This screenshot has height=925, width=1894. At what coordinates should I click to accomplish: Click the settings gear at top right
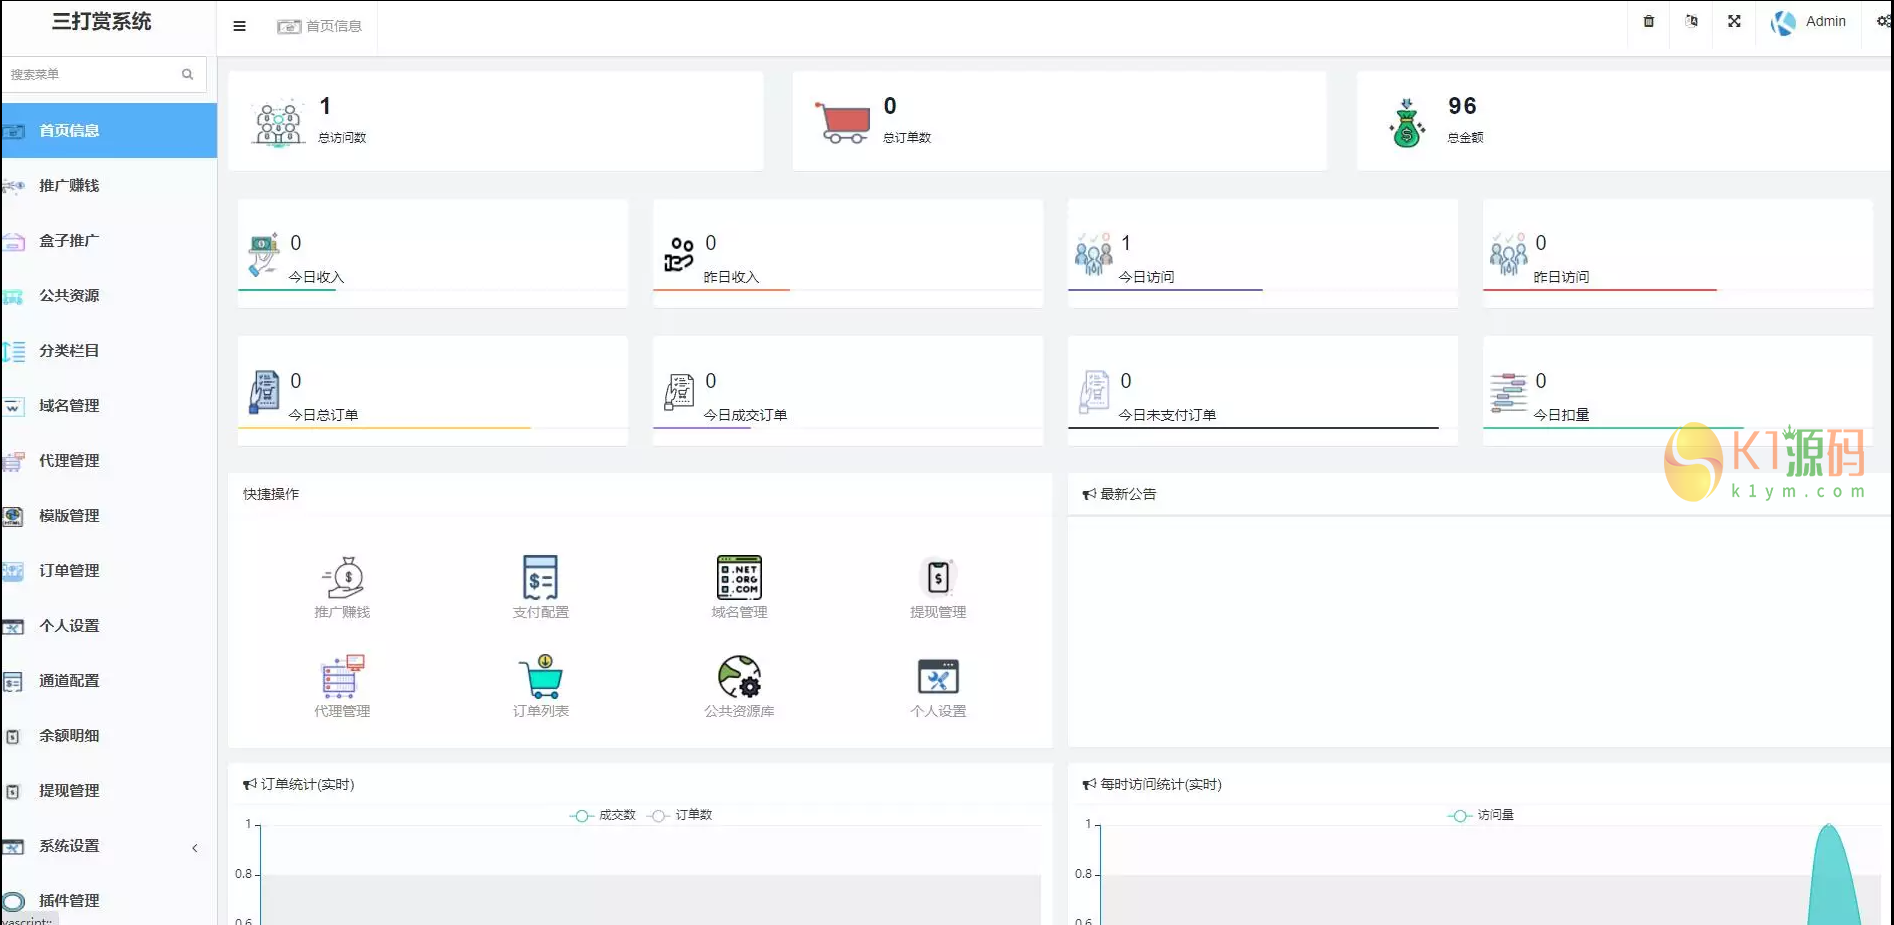[x=1882, y=21]
